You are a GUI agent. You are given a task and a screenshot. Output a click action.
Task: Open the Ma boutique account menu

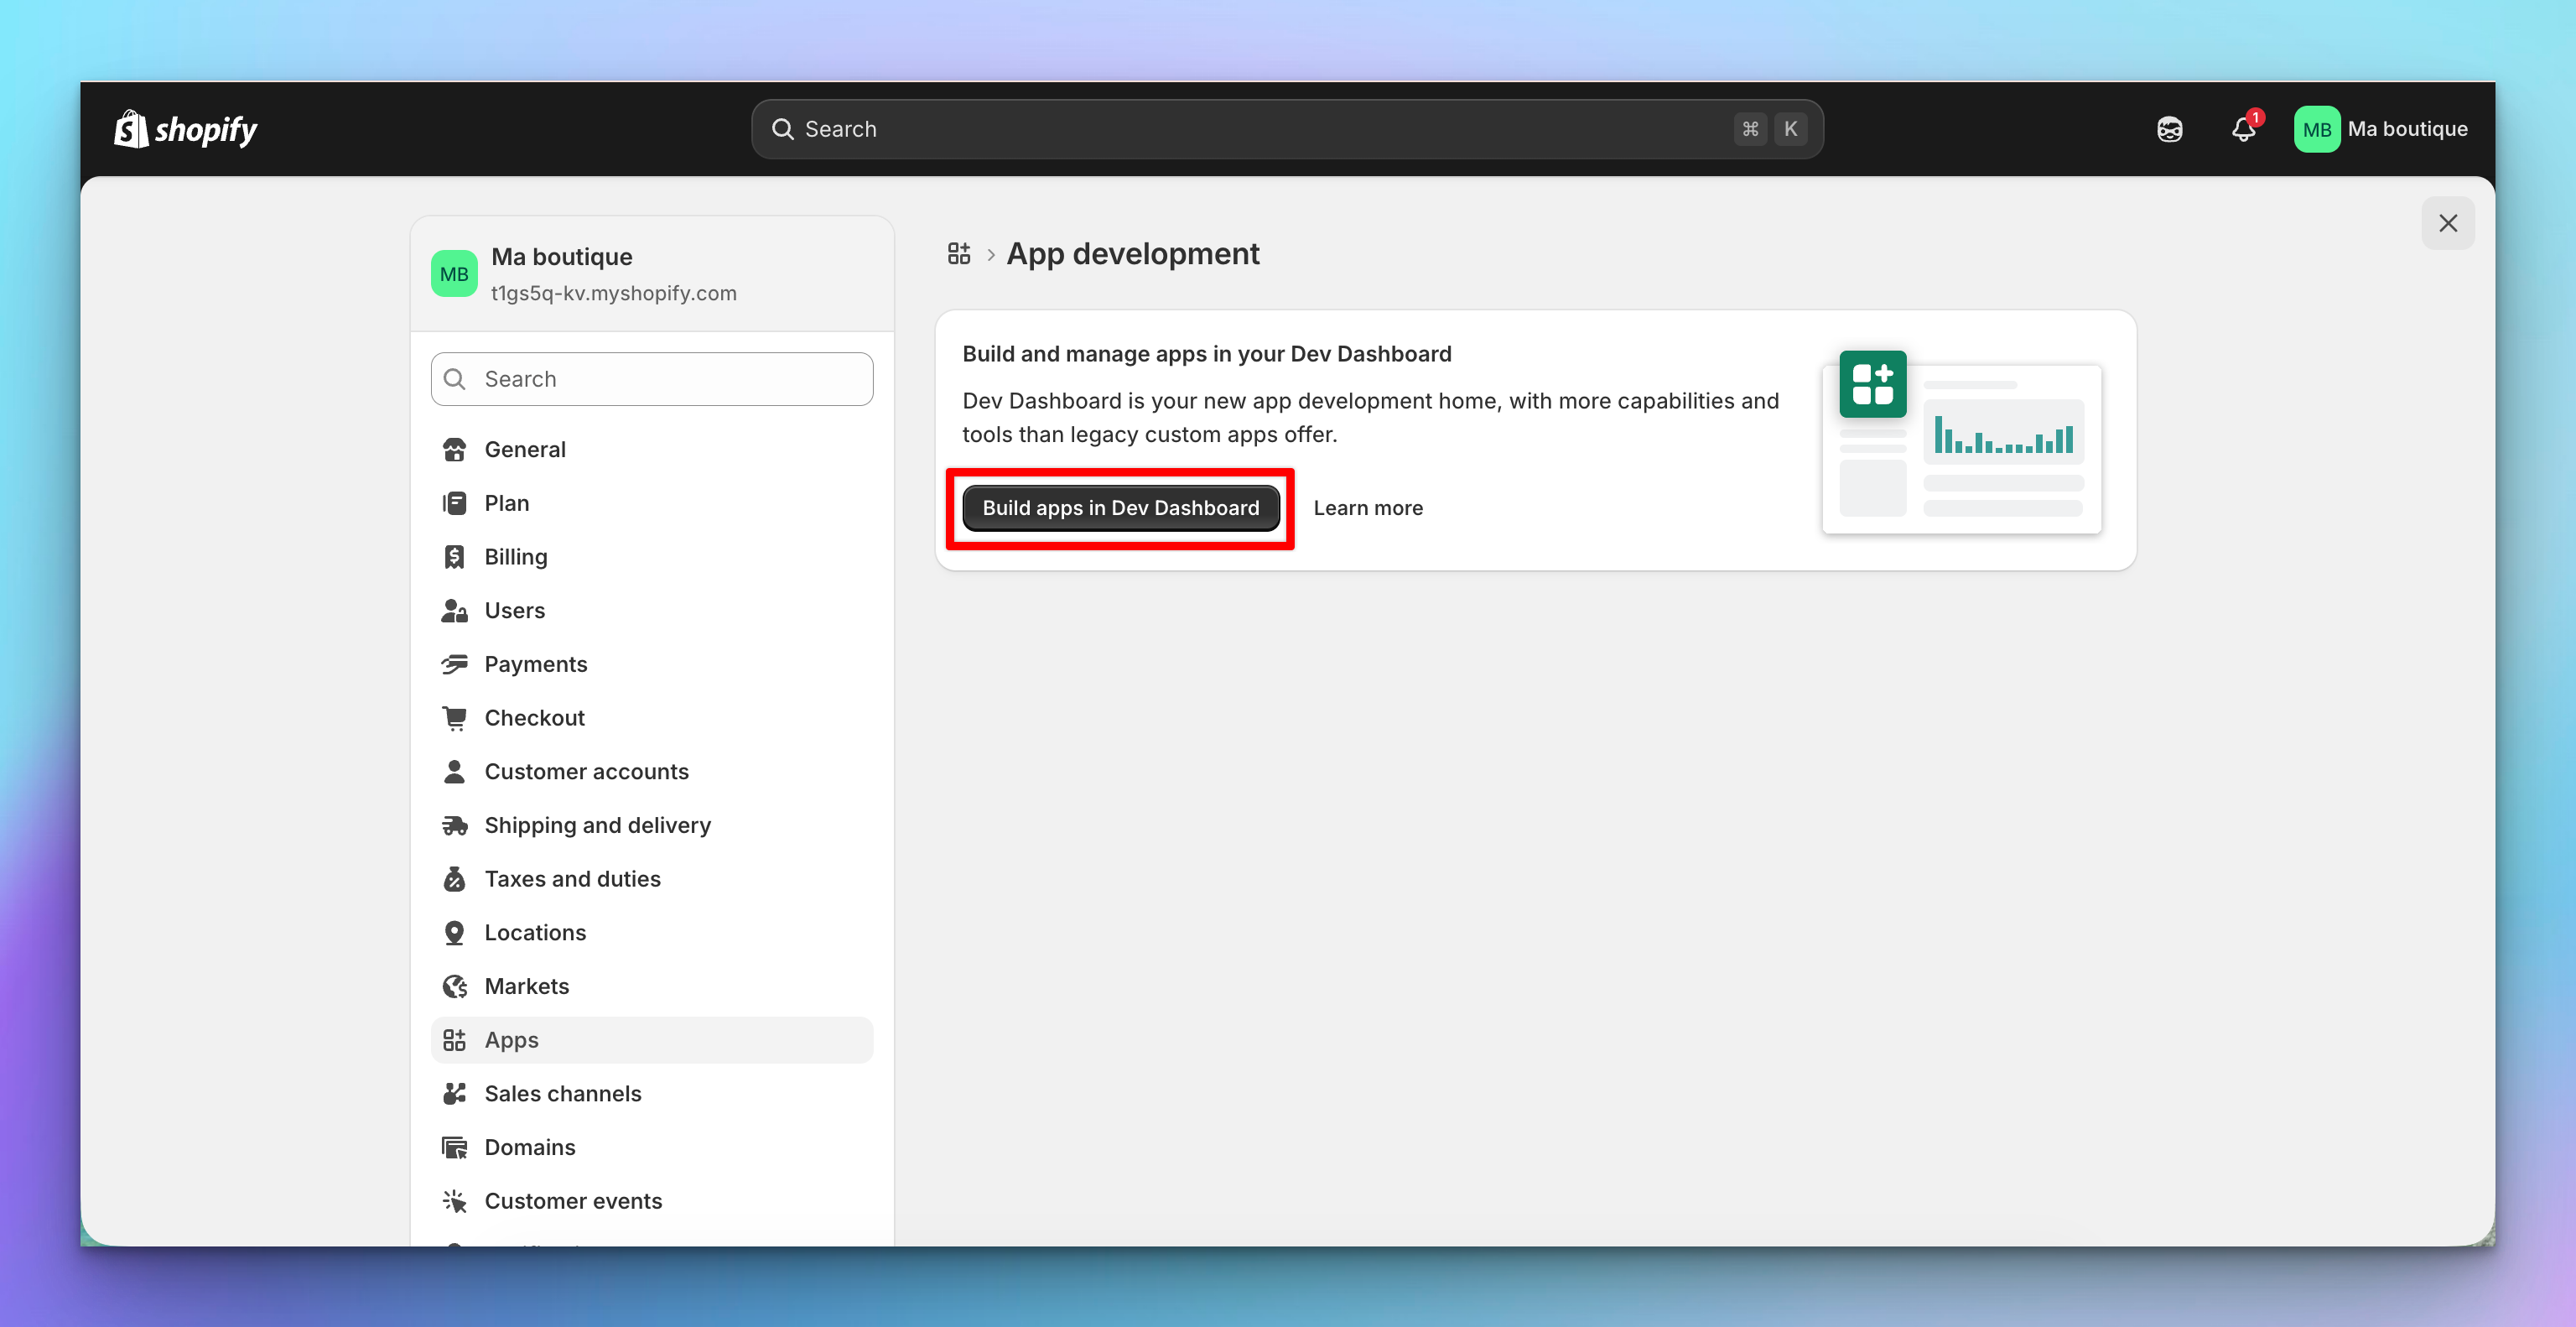click(x=2381, y=129)
